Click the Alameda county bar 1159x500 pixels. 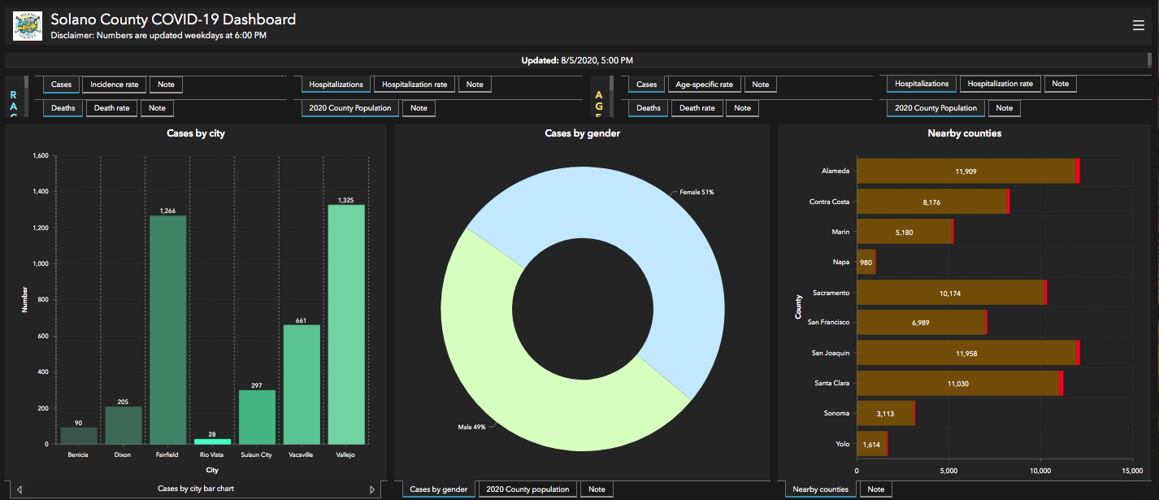[x=965, y=171]
